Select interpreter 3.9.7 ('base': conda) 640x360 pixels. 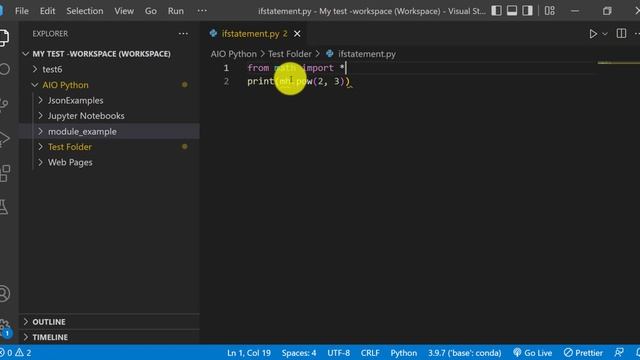tap(464, 353)
